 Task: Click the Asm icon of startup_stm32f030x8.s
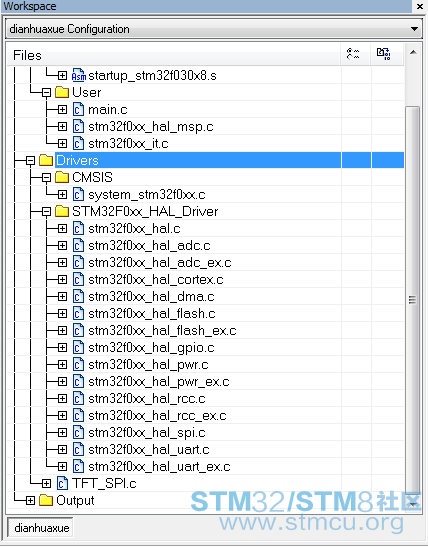[x=78, y=75]
